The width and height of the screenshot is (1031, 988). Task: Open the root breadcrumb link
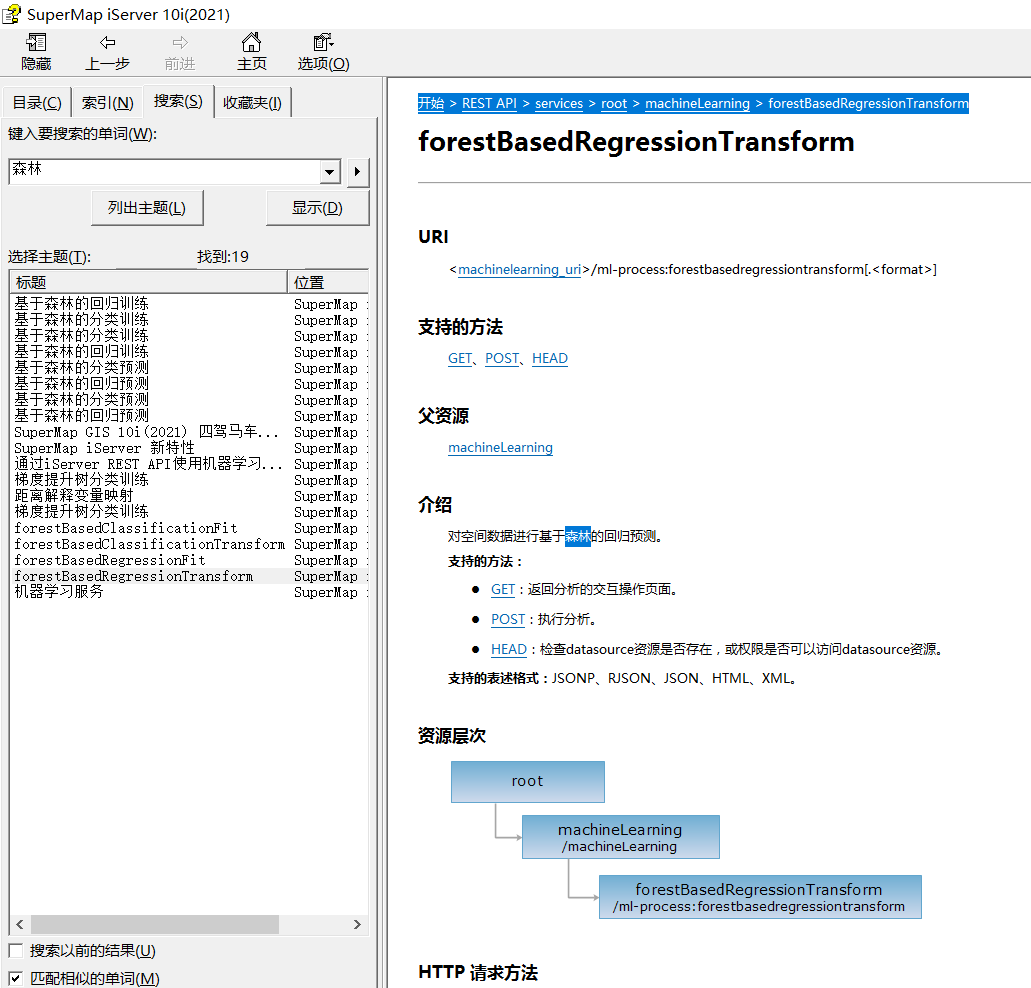point(614,103)
